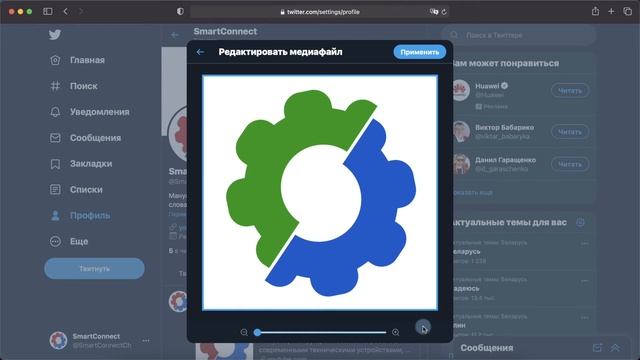640x360 pixels.
Task: Open Закладки bookmarks
Action: pos(81,164)
